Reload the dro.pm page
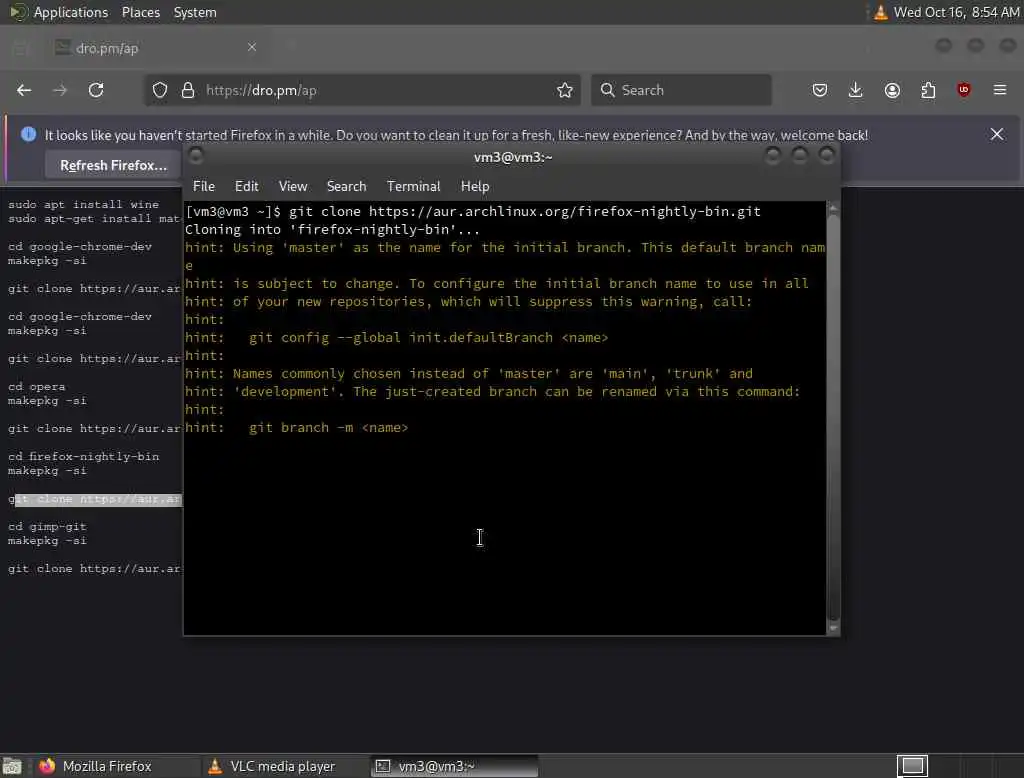Image resolution: width=1024 pixels, height=778 pixels. [96, 90]
